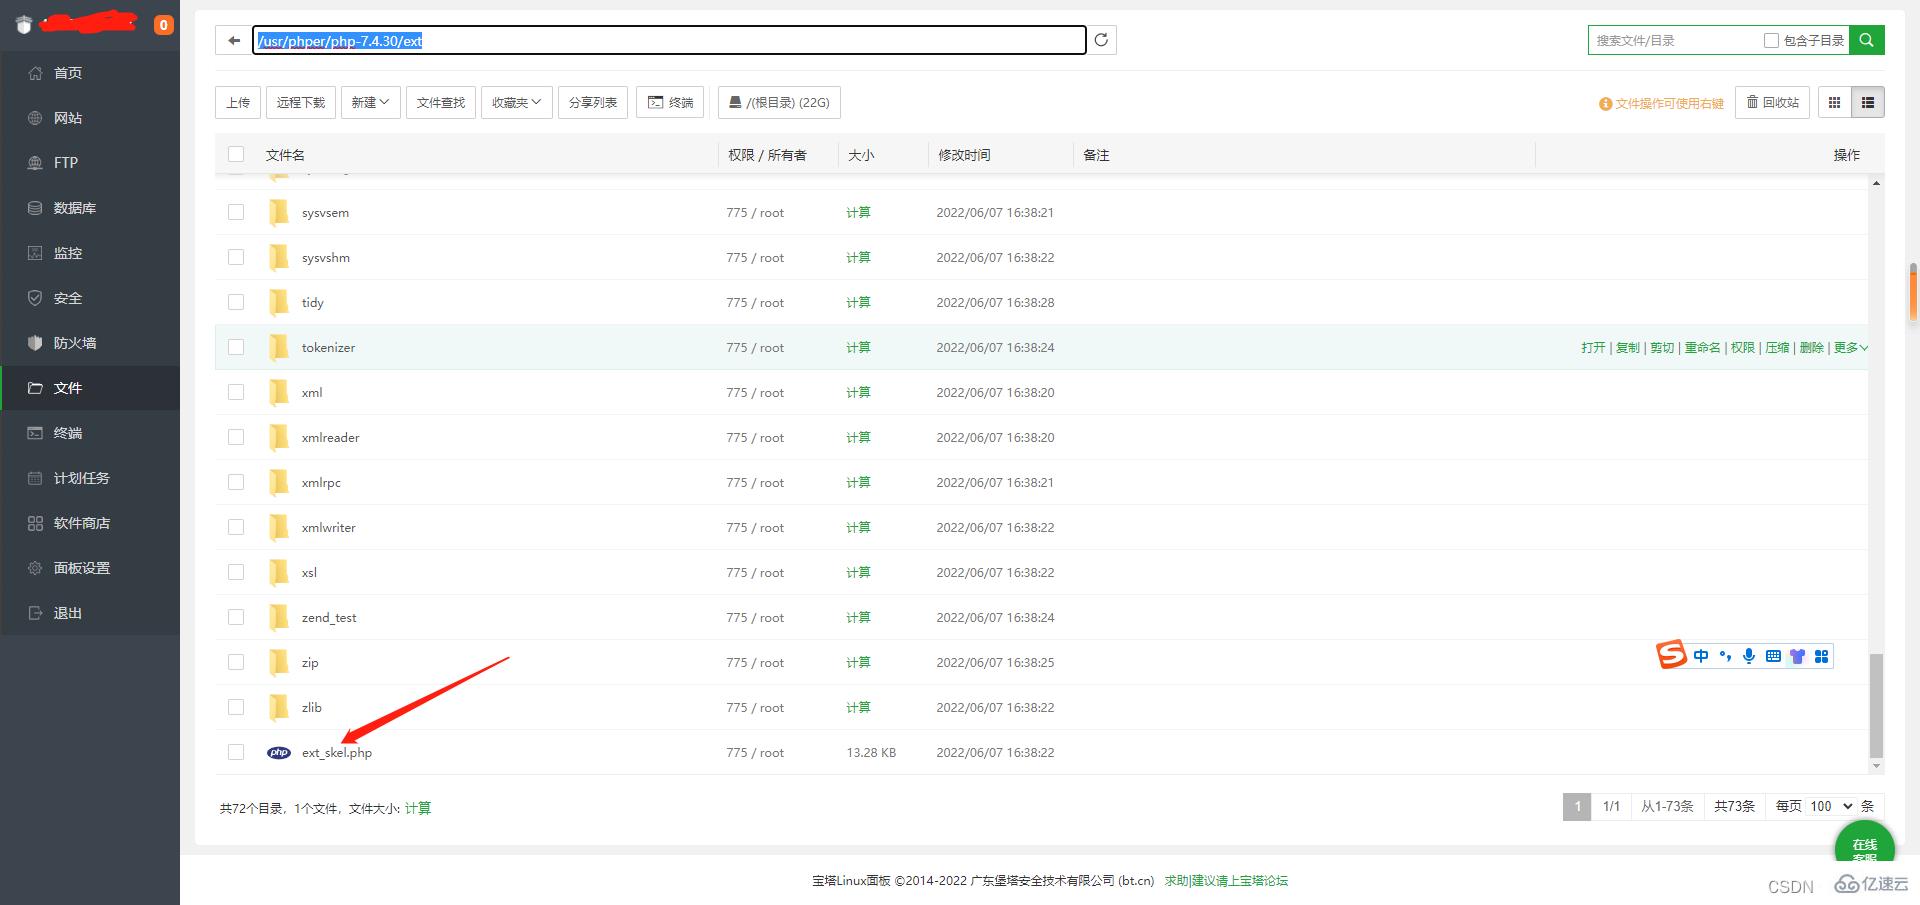
Task: Open the tokenizer folder icon
Action: 279,347
